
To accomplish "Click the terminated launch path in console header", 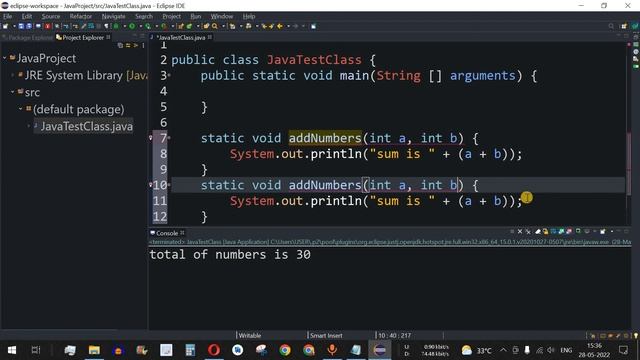I will click(390, 242).
